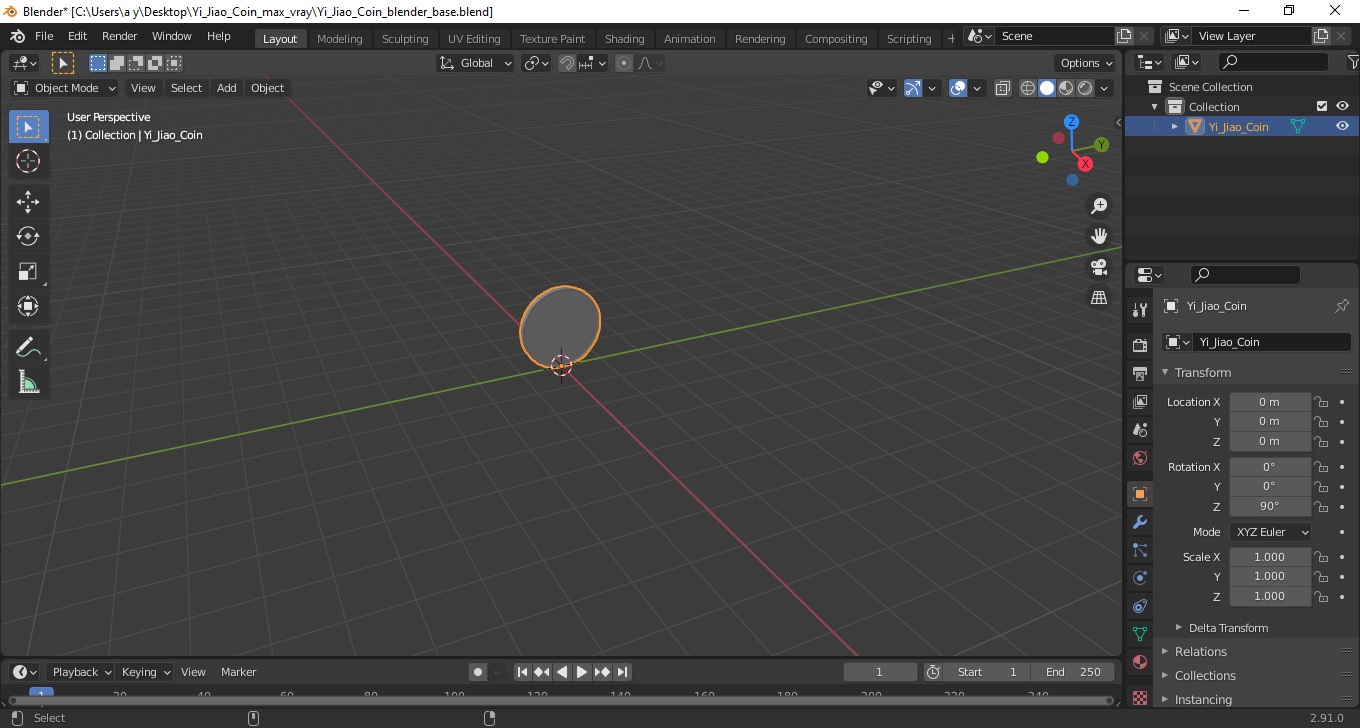Click the timeline Marker button

coord(238,672)
